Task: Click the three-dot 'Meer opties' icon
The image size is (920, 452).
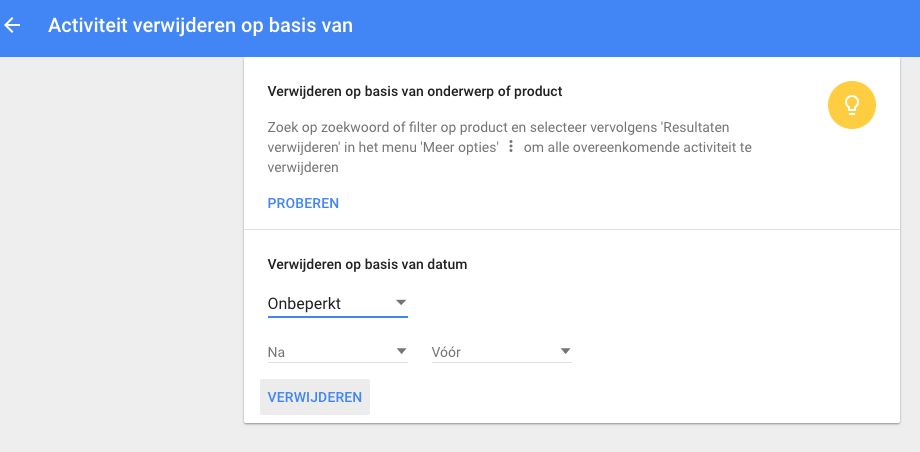Action: [510, 147]
